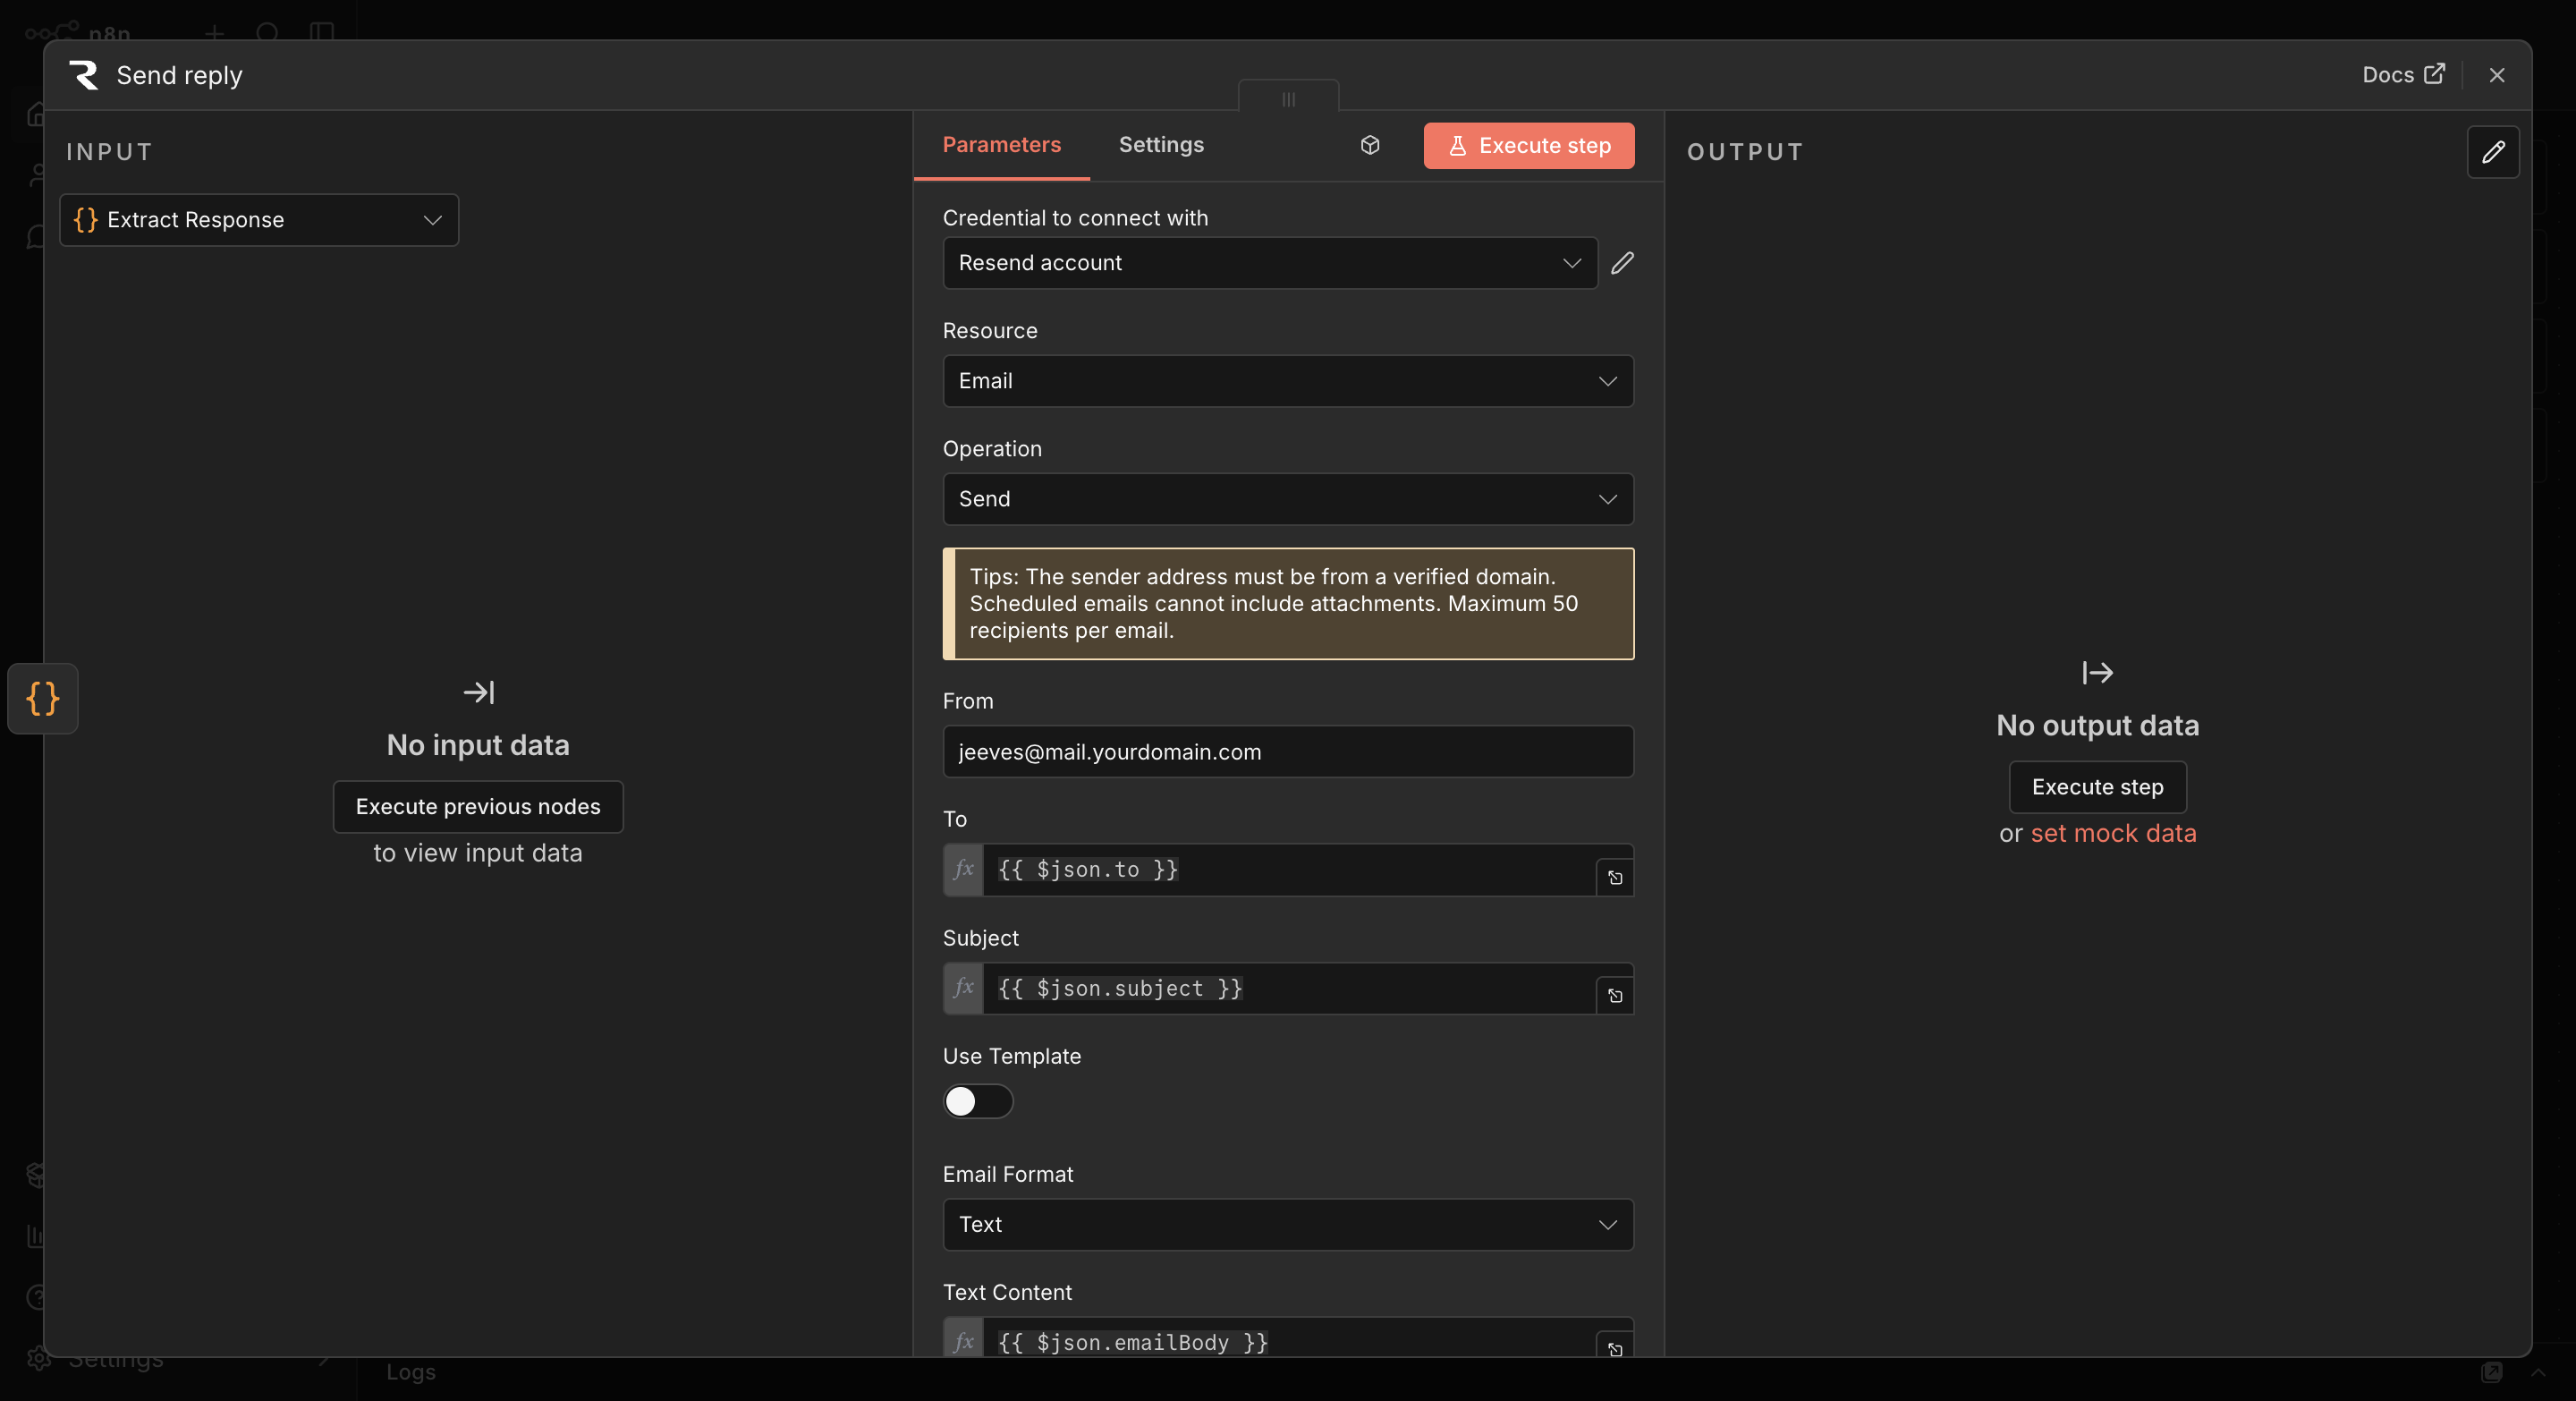2576x1401 pixels.
Task: Click the Execute previous nodes button
Action: [477, 806]
